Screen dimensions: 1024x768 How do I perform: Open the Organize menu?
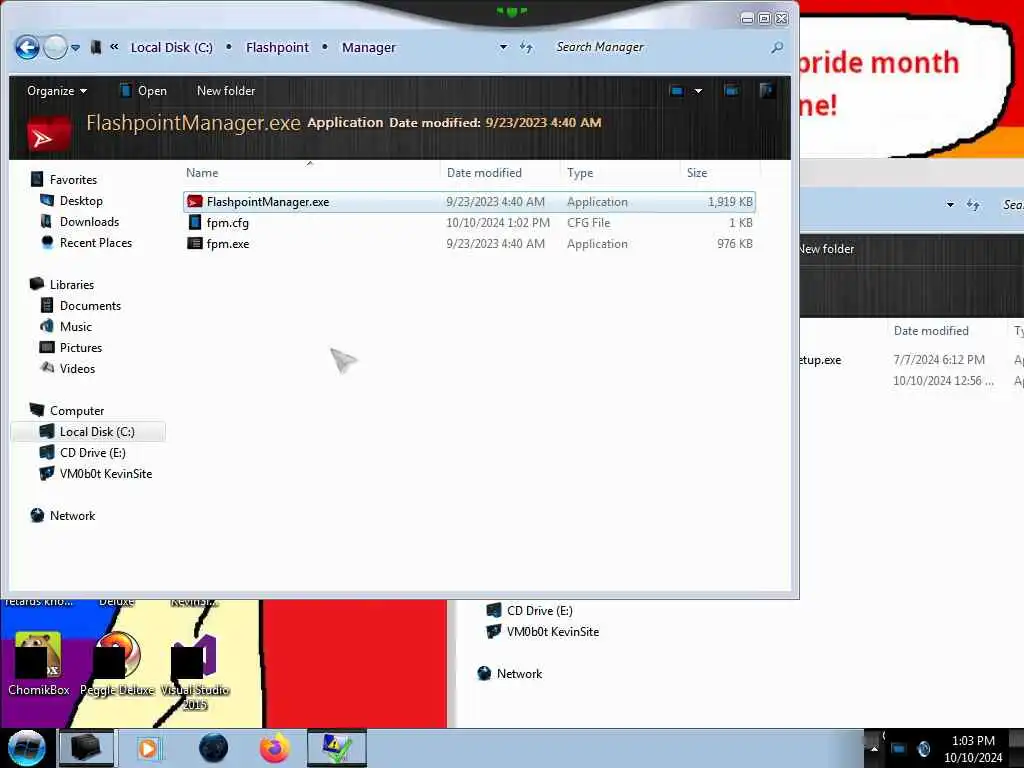point(57,91)
